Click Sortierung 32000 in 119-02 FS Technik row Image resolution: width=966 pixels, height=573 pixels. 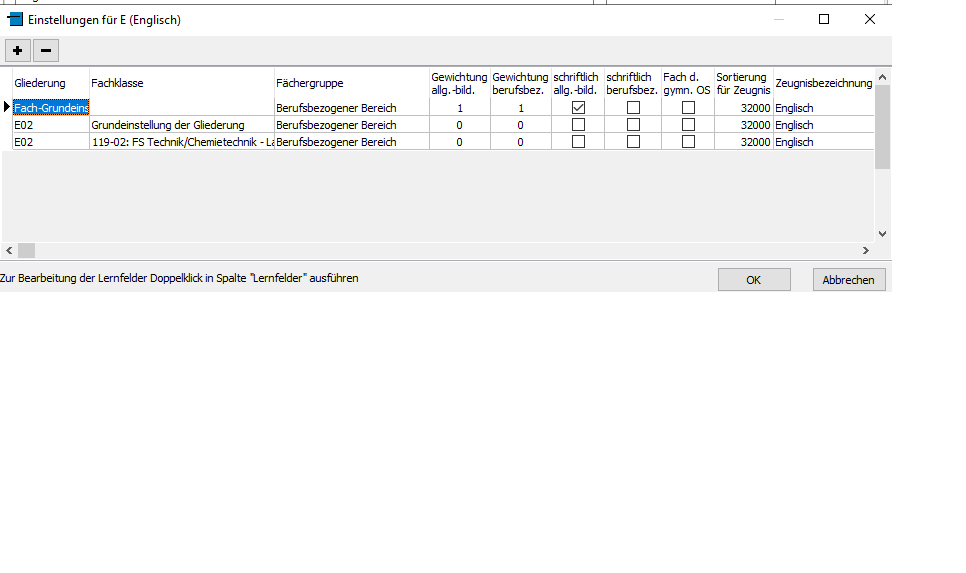[744, 142]
